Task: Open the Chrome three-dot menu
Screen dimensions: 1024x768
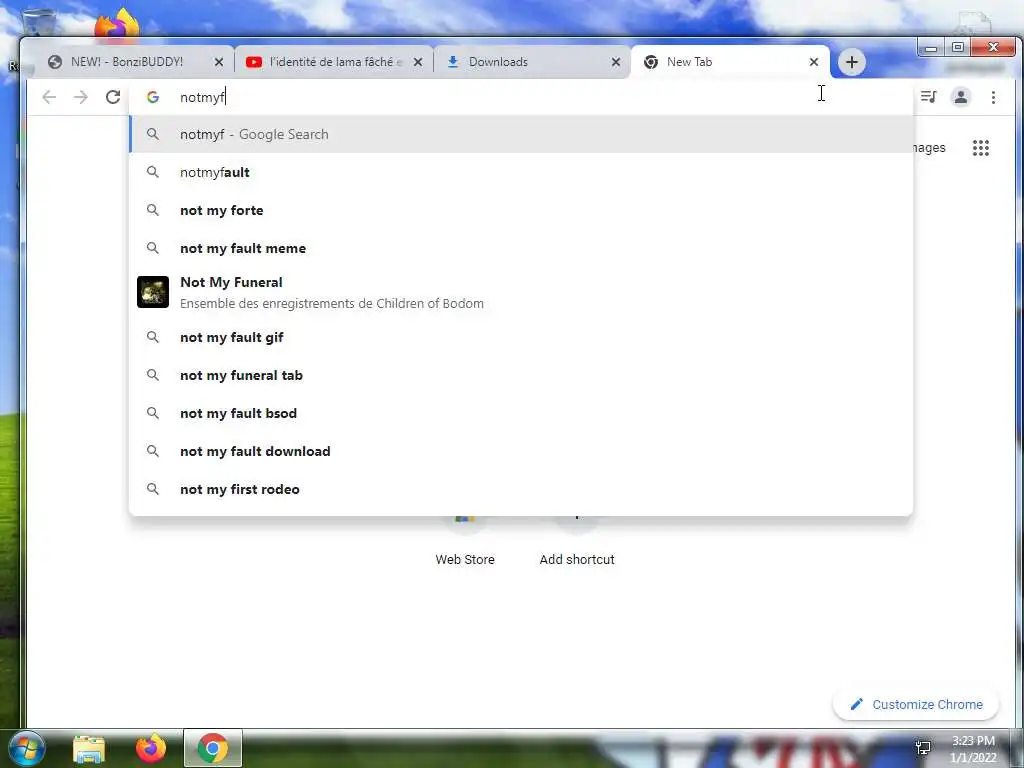Action: point(993,97)
